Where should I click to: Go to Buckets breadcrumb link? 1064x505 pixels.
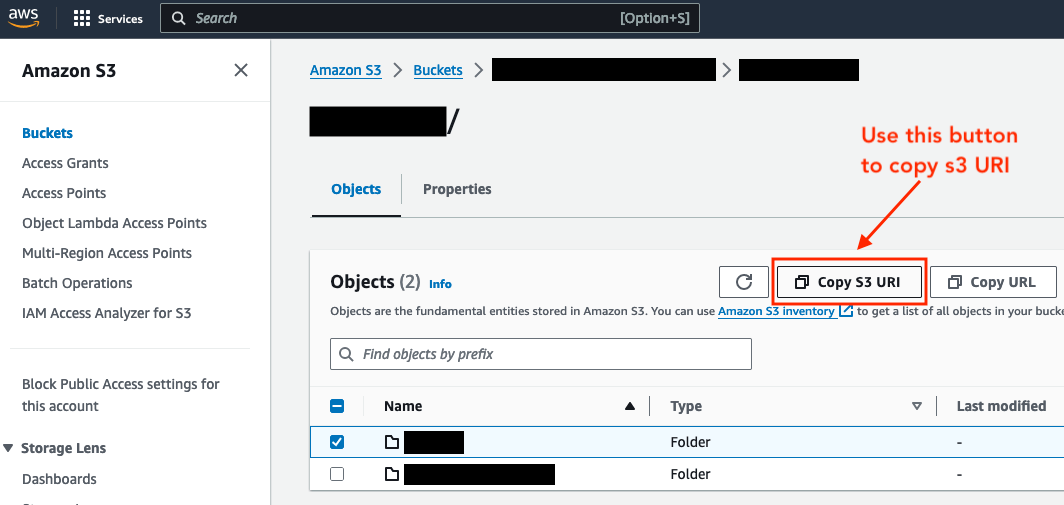click(x=438, y=70)
